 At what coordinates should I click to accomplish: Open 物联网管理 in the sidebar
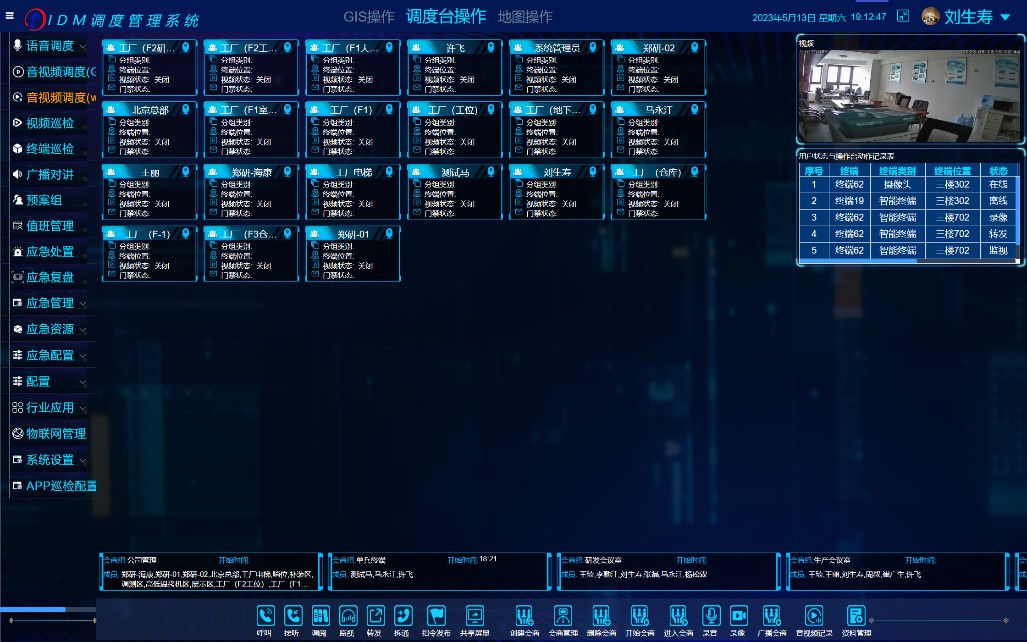(x=55, y=434)
